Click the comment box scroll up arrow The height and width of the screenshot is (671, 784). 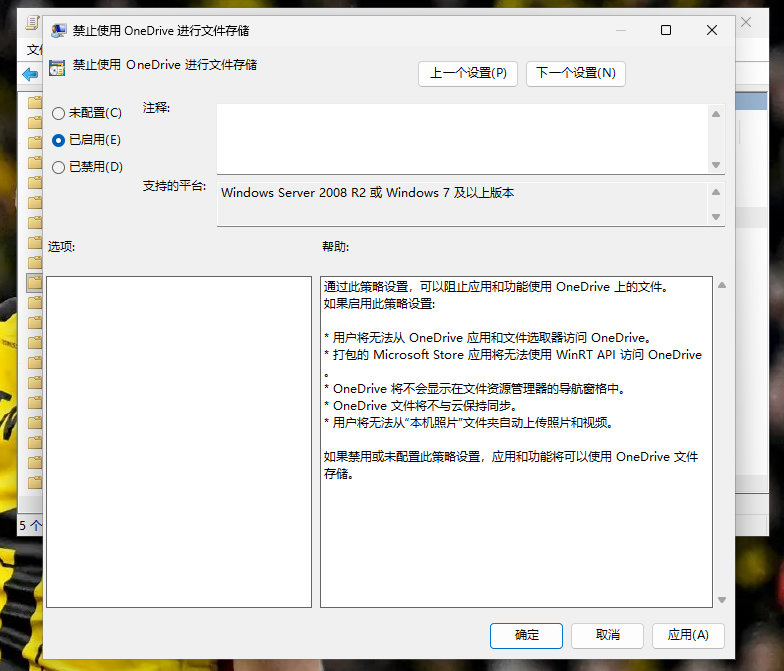(x=716, y=114)
